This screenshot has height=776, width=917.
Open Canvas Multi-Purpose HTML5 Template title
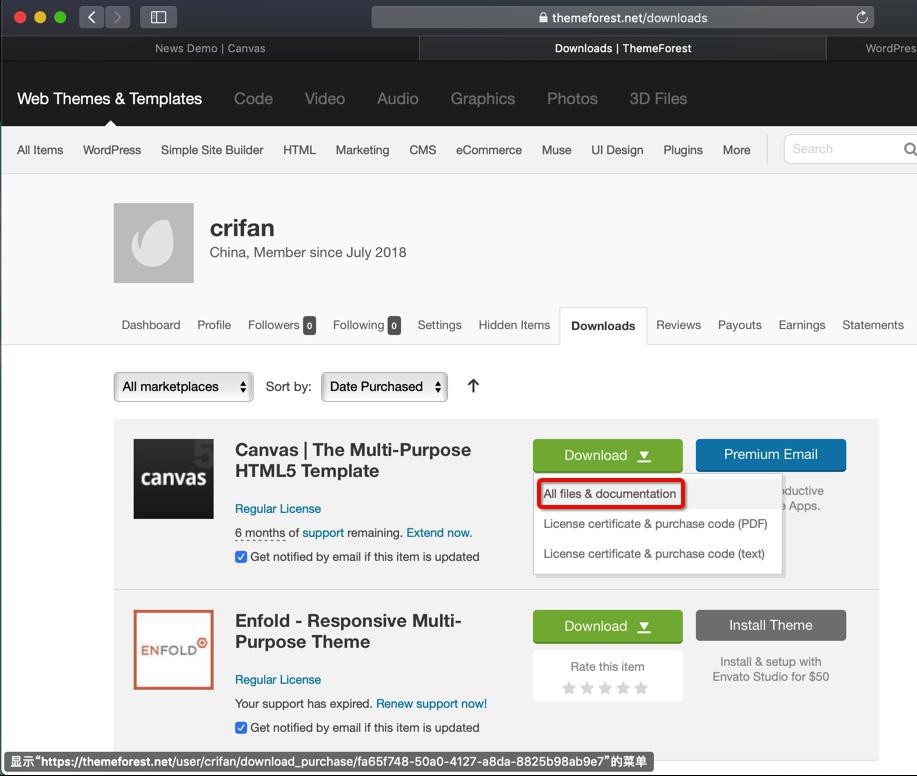pyautogui.click(x=353, y=460)
